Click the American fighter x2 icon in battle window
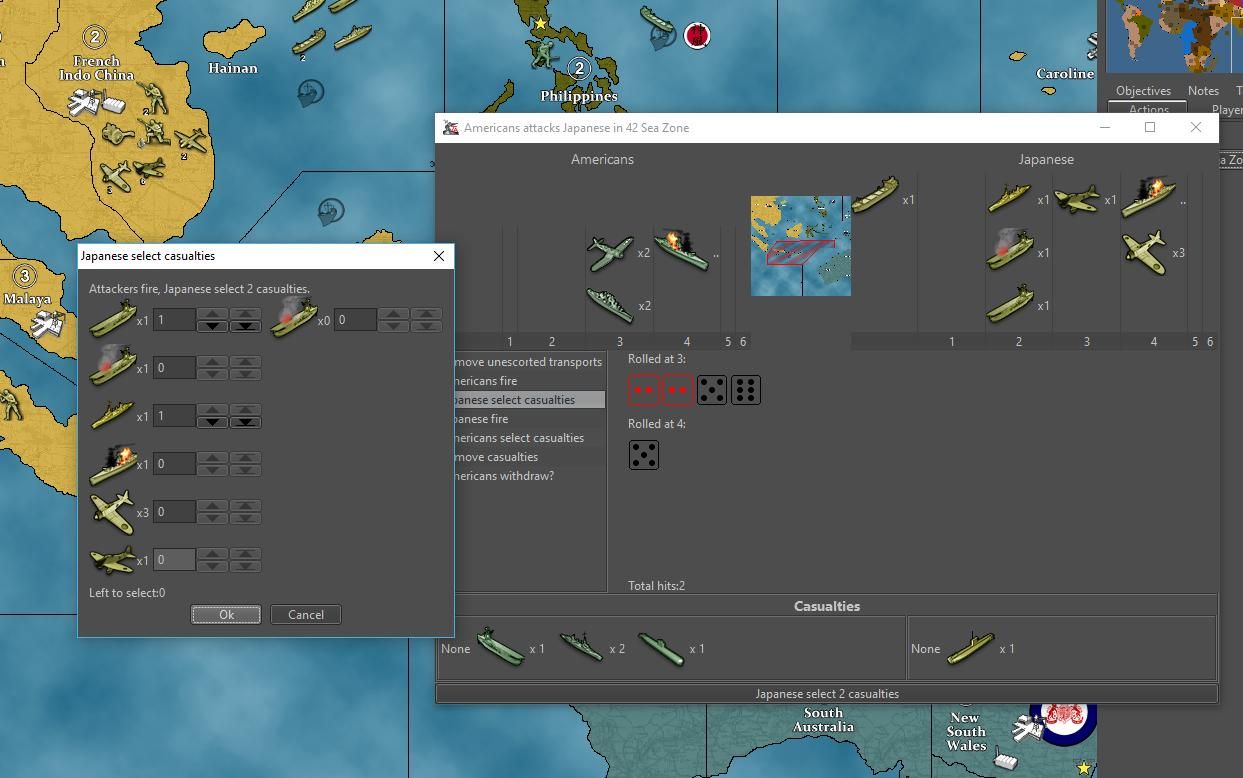Screen dimensions: 1243x778 [610, 253]
